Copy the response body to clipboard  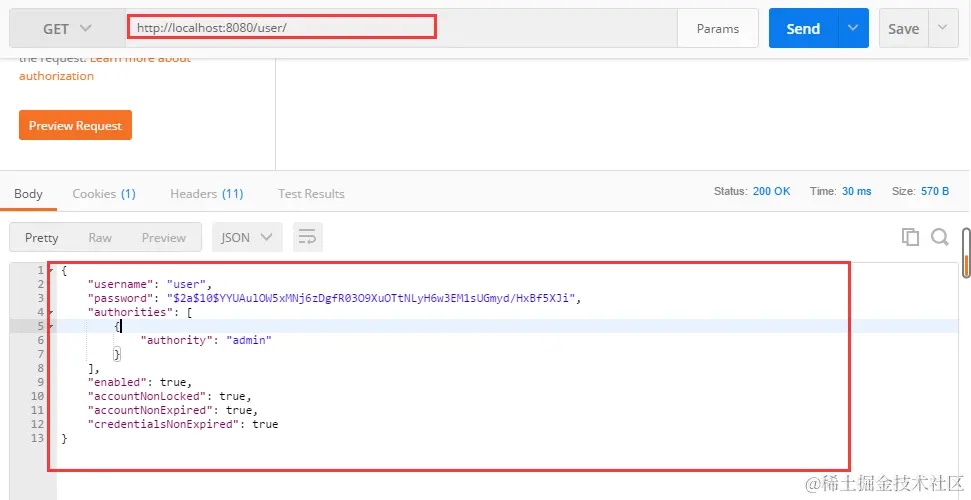pyautogui.click(x=910, y=237)
